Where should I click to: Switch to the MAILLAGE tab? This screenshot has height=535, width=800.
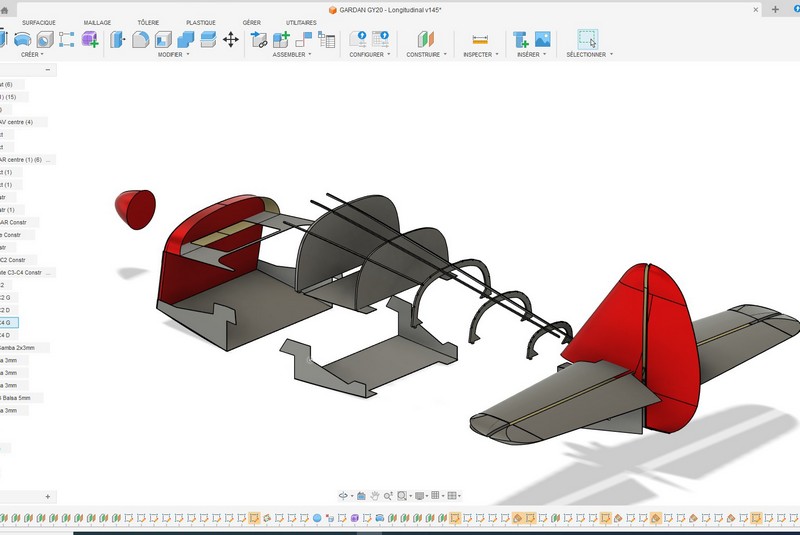(x=97, y=22)
